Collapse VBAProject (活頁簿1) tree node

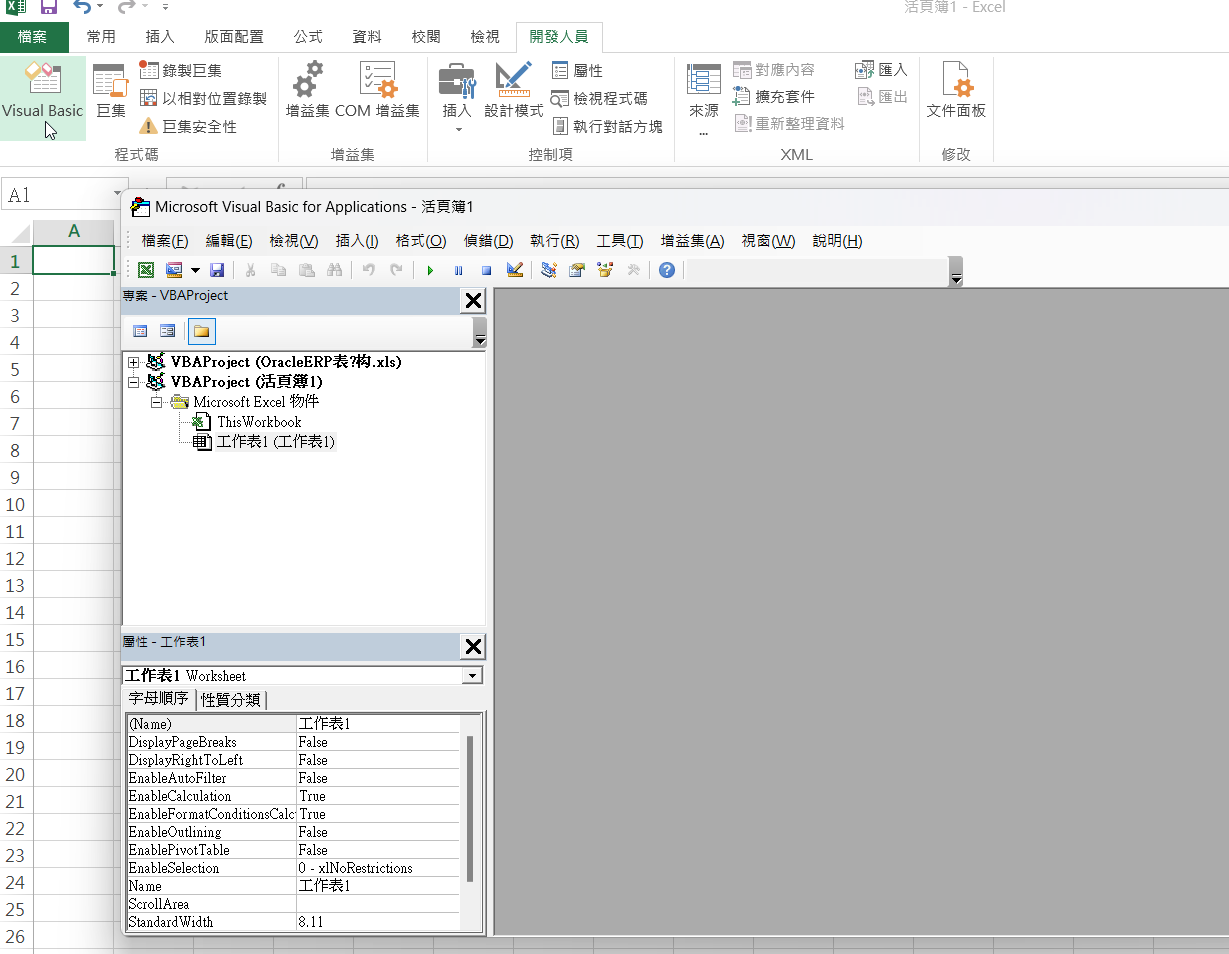point(133,382)
